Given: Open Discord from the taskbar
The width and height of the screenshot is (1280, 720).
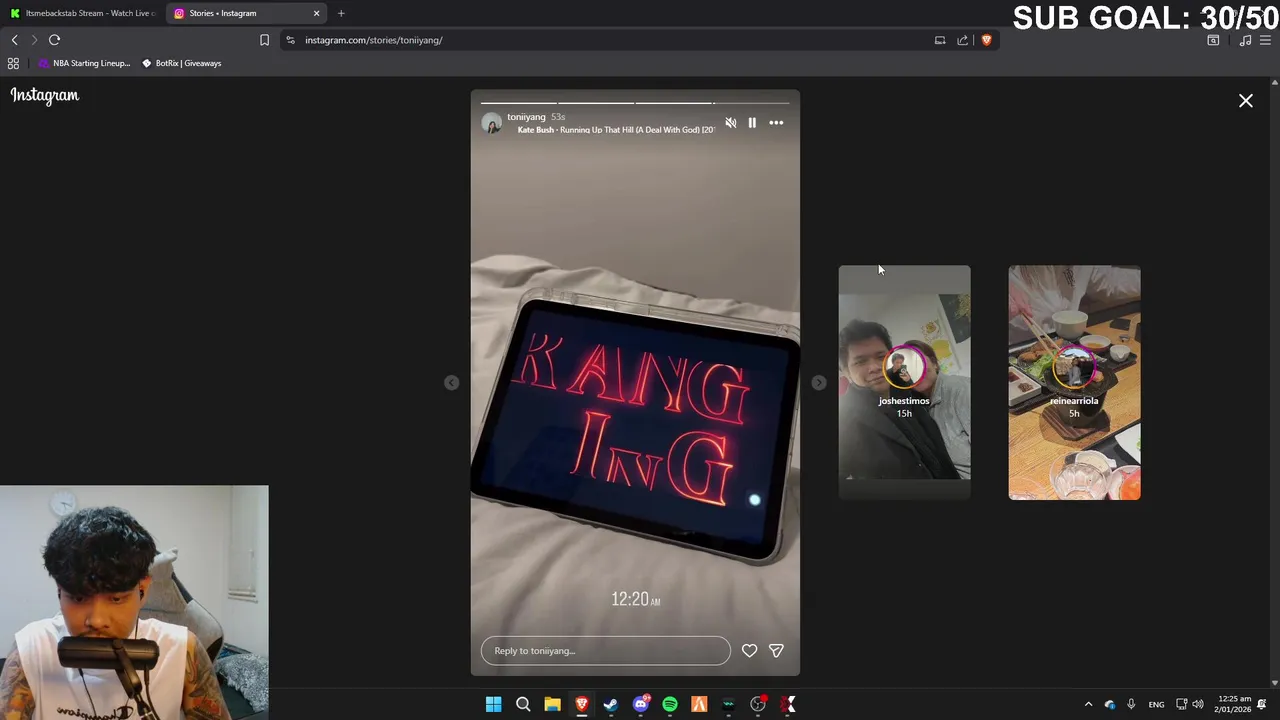Looking at the screenshot, I should pyautogui.click(x=641, y=705).
